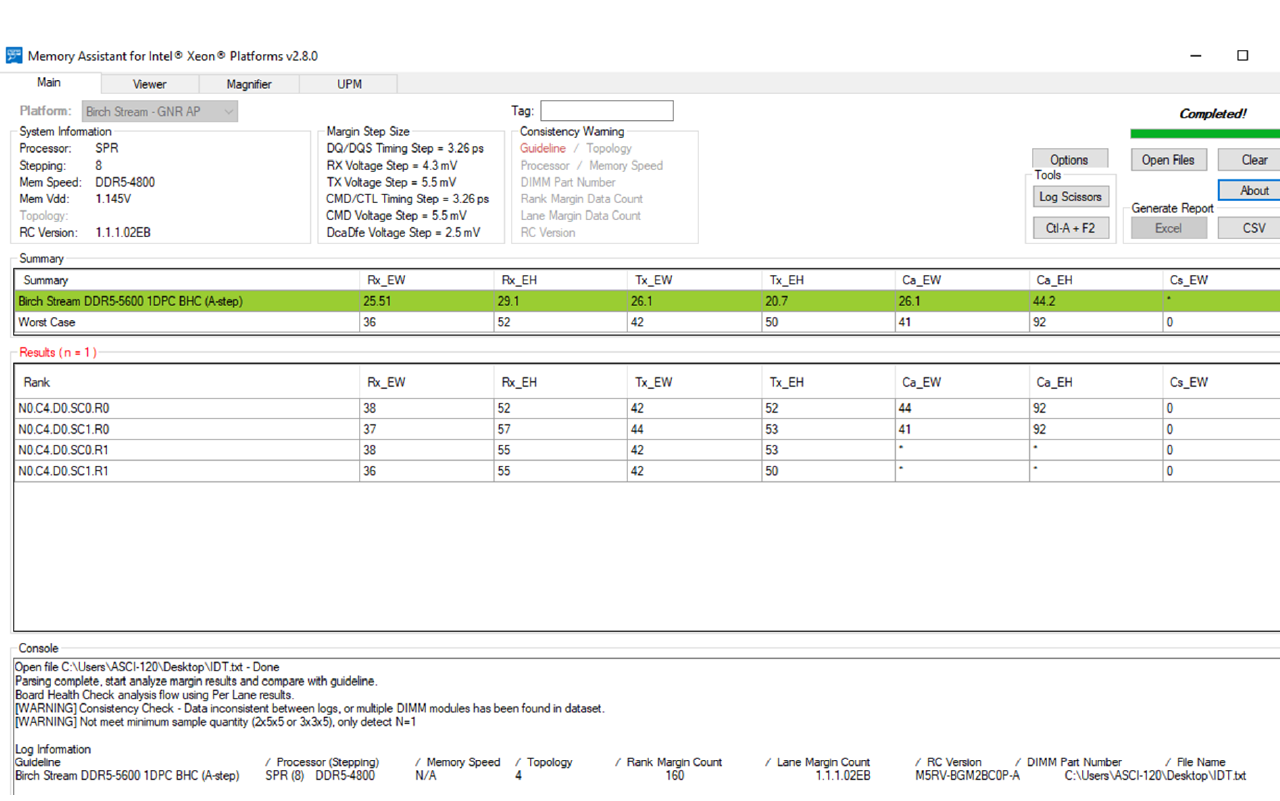Switch to the Viewer tab
This screenshot has width=1280, height=801.
[x=150, y=84]
